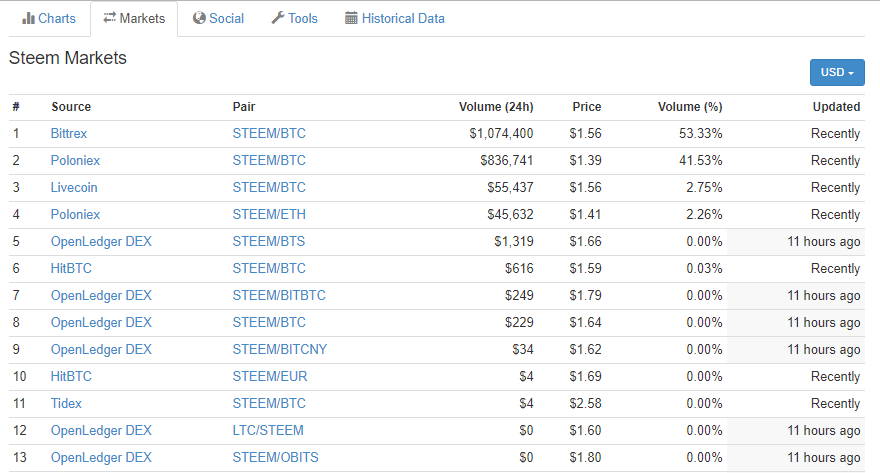Open the Social tab
The image size is (880, 473).
226,19
